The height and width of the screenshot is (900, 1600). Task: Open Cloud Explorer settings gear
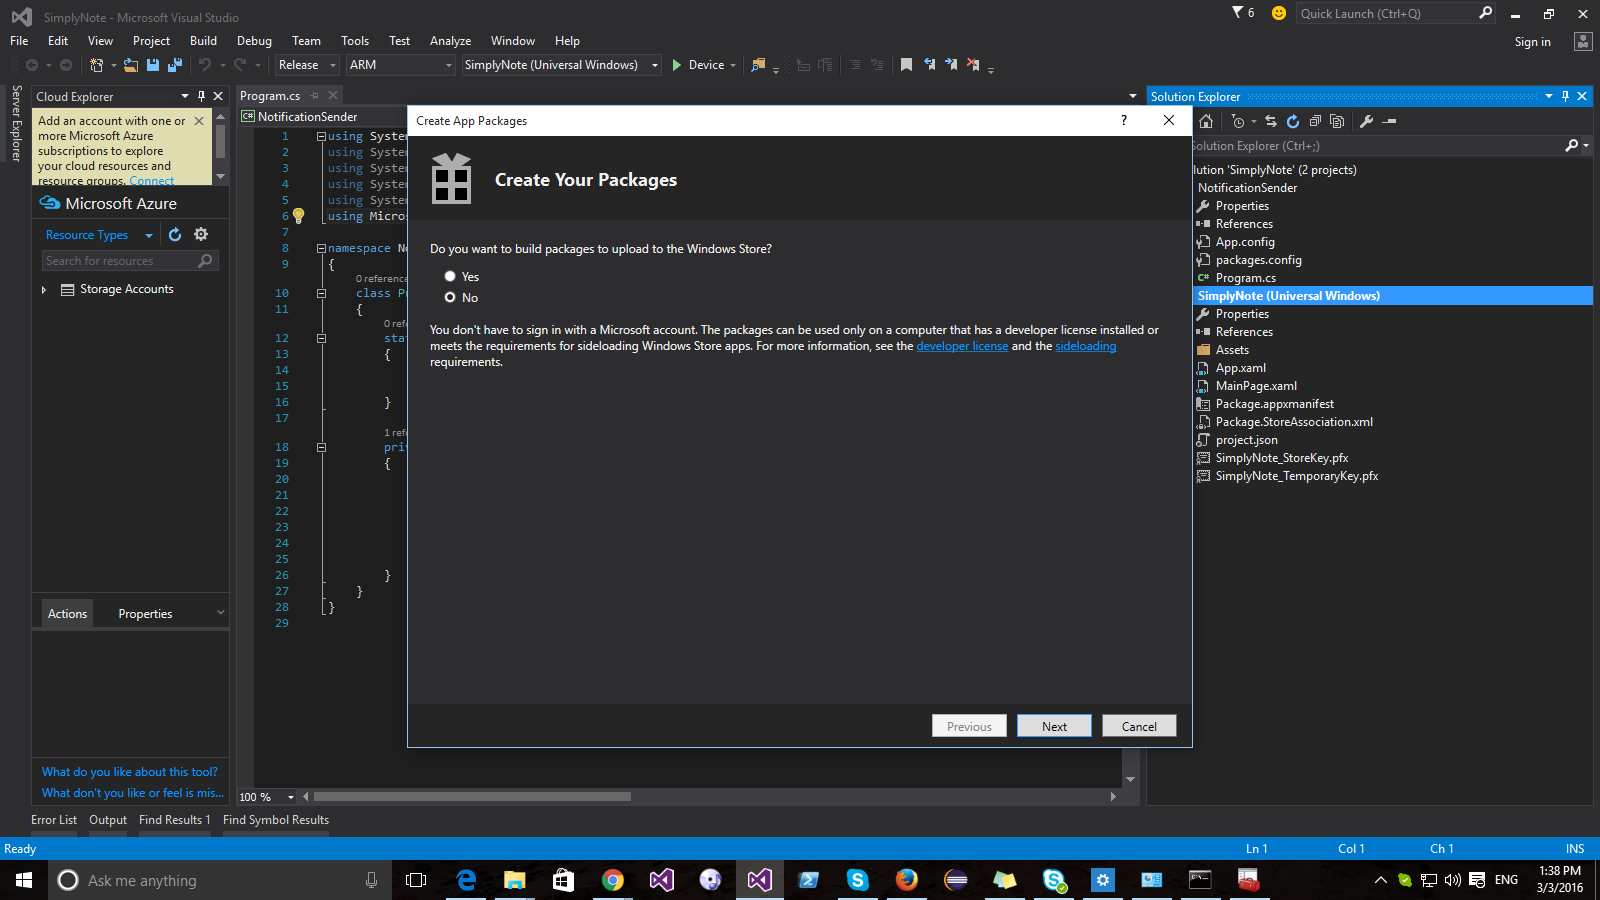[201, 233]
